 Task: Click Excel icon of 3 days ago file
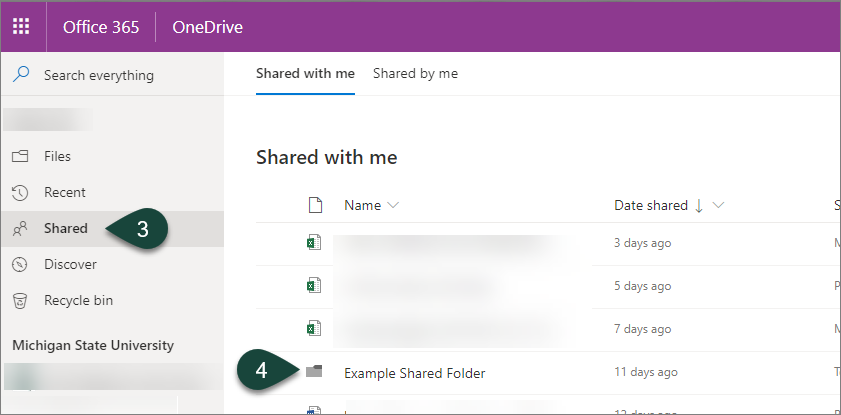314,243
